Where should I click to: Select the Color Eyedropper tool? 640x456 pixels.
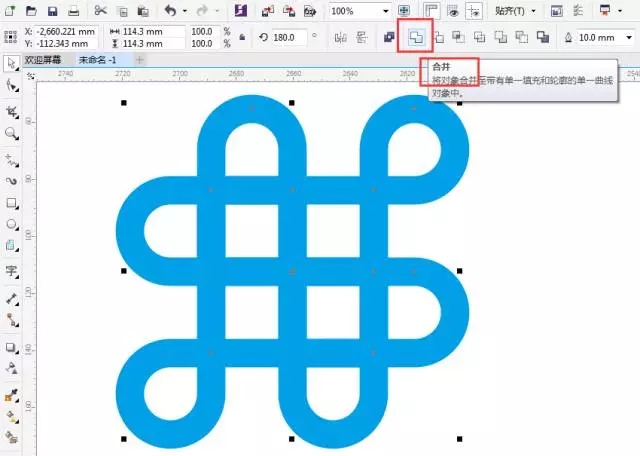coord(11,396)
